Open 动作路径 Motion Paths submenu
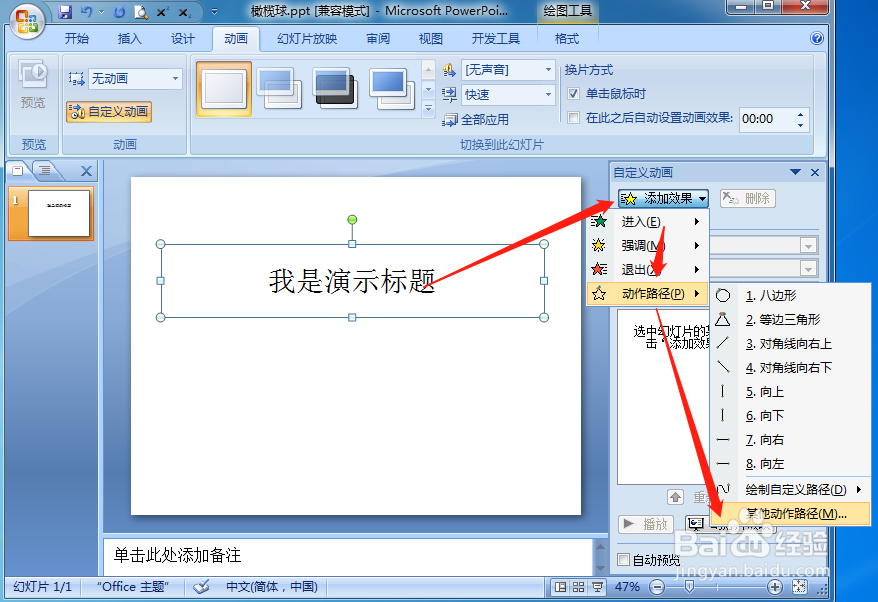 (648, 293)
